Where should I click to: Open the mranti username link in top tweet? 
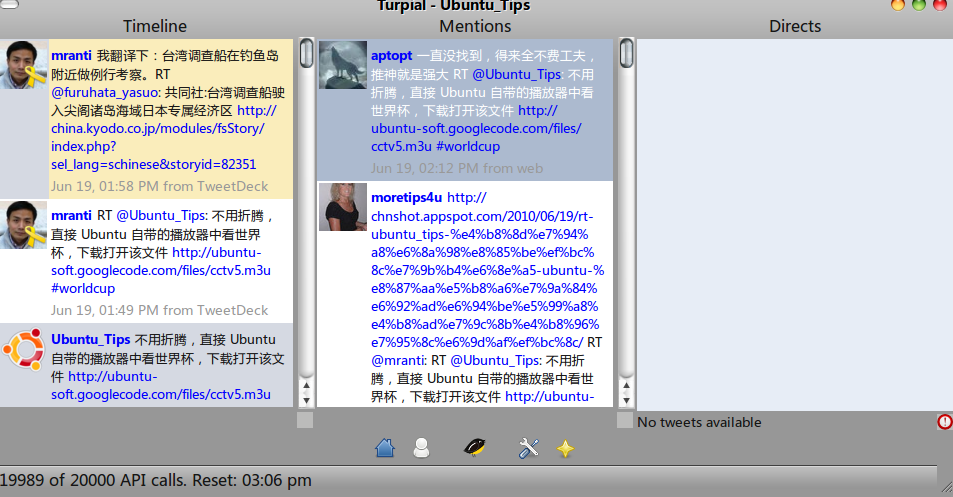71,56
